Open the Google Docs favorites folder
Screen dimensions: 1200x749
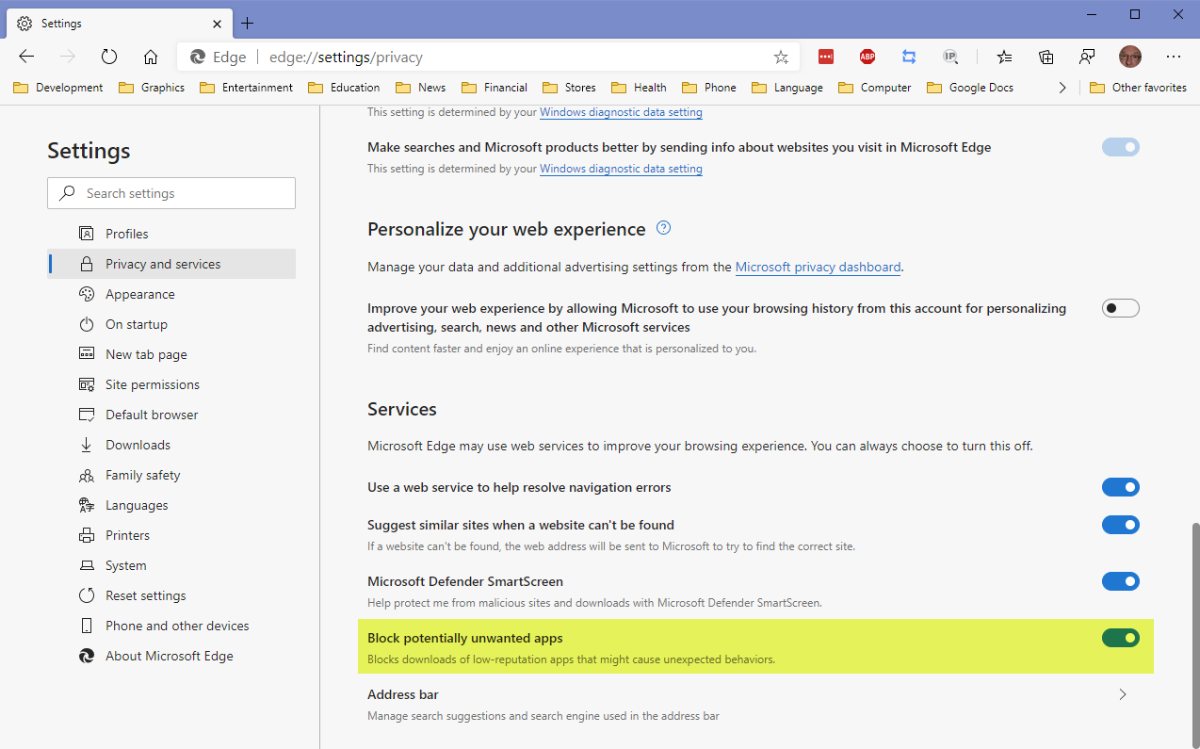[970, 87]
